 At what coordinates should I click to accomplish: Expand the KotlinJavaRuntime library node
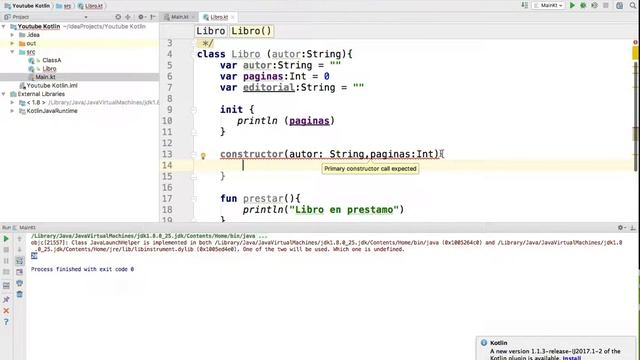click(x=12, y=111)
